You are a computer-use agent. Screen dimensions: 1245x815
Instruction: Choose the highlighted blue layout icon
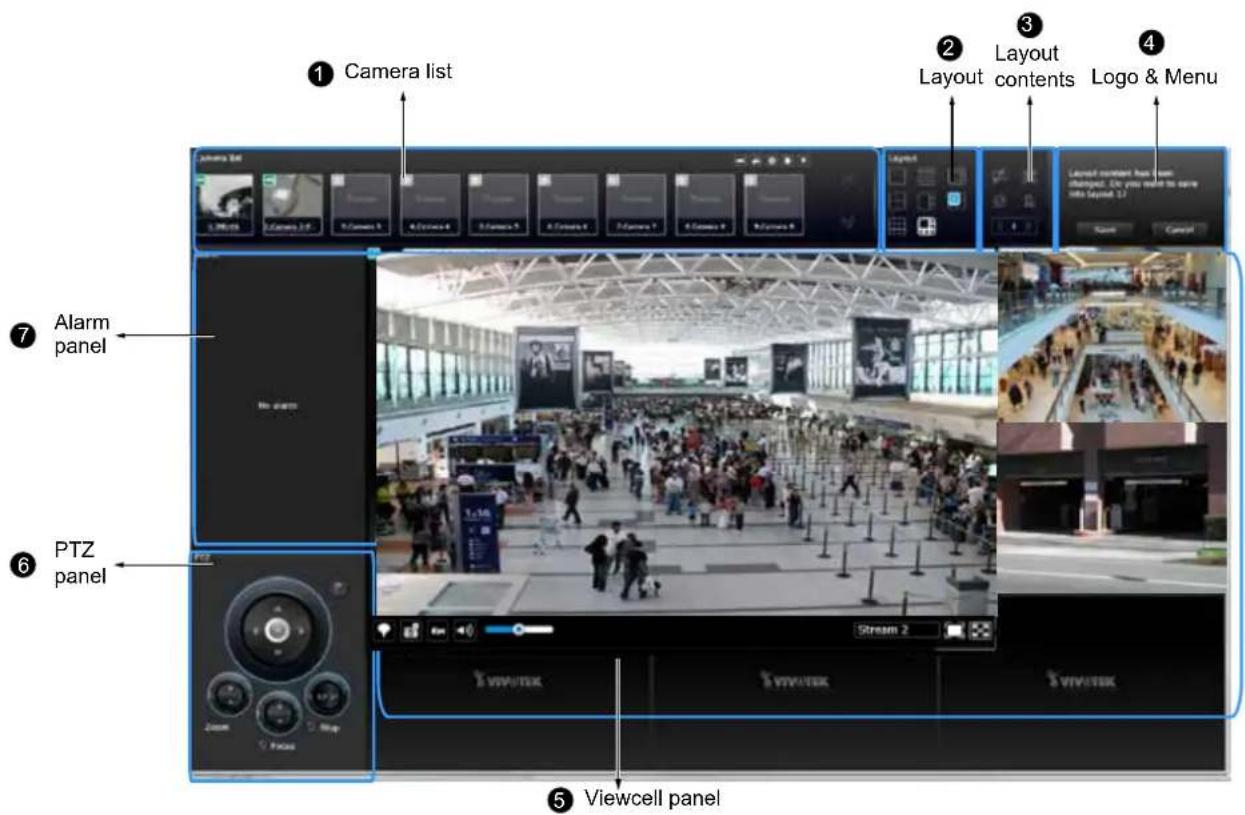coord(954,200)
